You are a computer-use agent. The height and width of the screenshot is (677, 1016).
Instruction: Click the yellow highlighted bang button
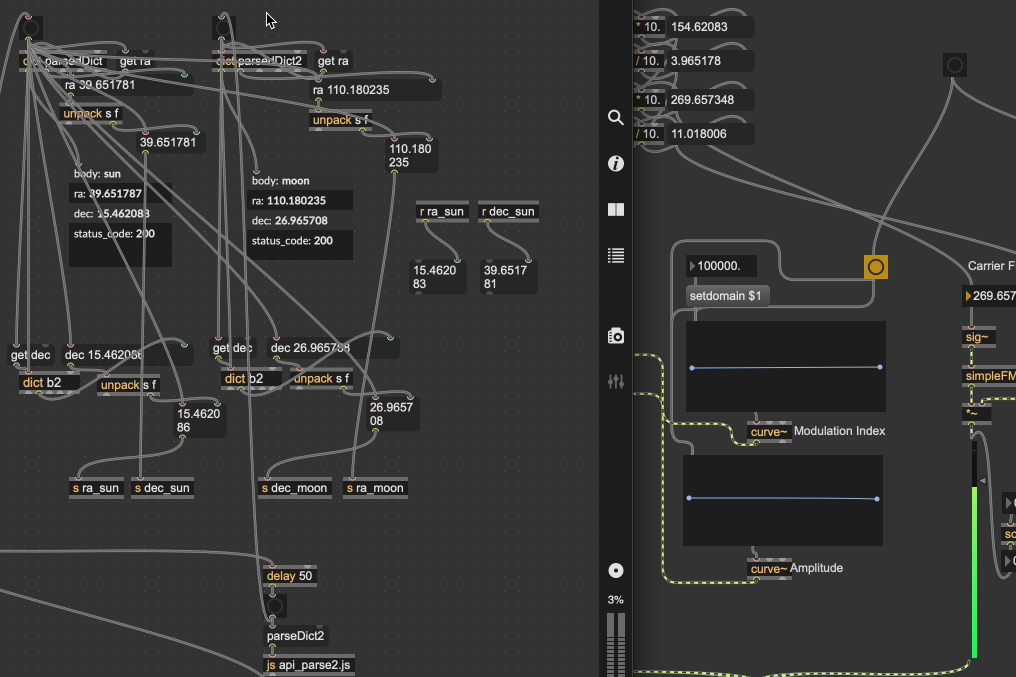coord(875,267)
